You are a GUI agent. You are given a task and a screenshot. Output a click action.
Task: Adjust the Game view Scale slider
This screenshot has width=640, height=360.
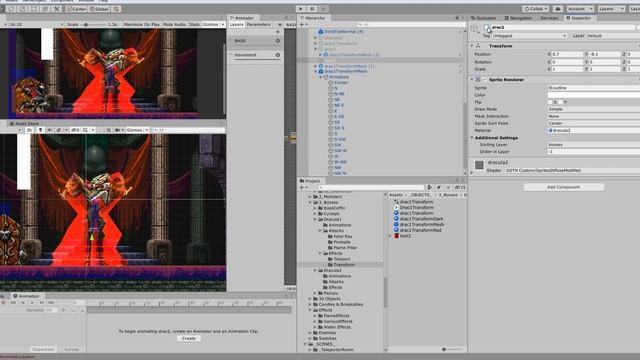tap(93, 24)
